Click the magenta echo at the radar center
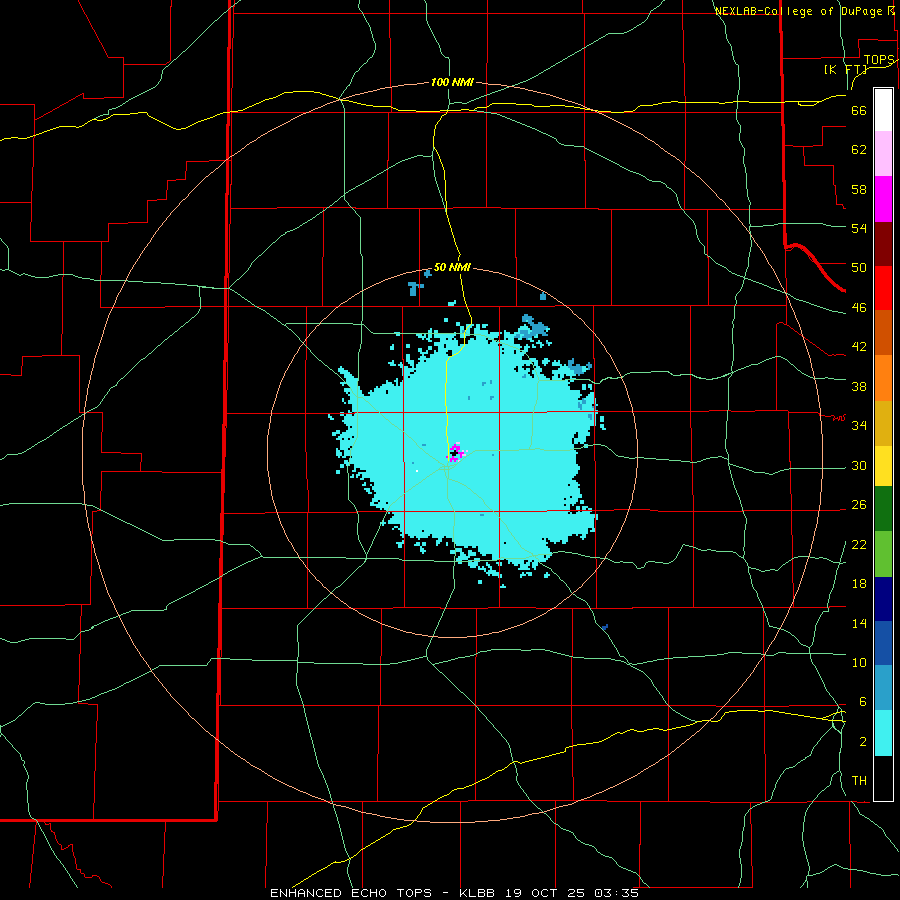900x900 pixels. pos(455,452)
